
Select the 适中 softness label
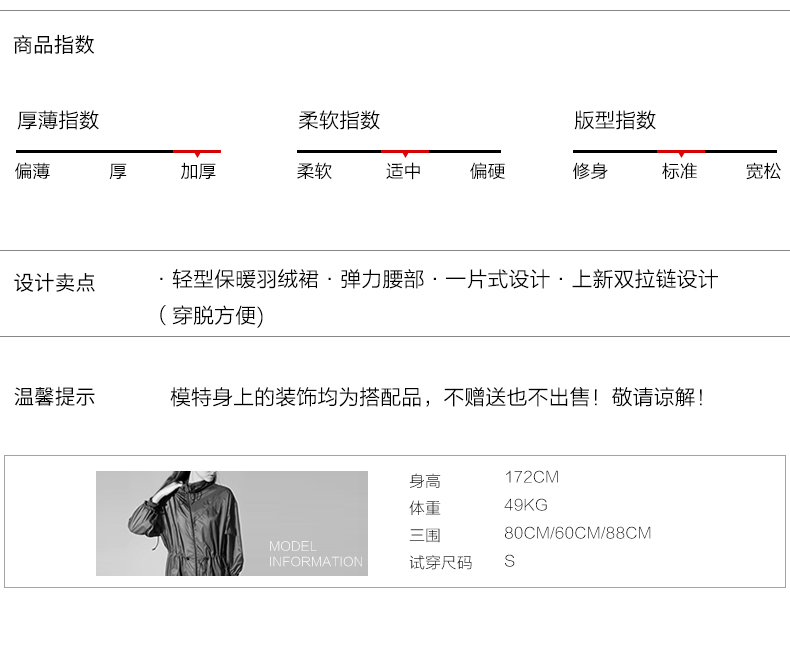(404, 171)
